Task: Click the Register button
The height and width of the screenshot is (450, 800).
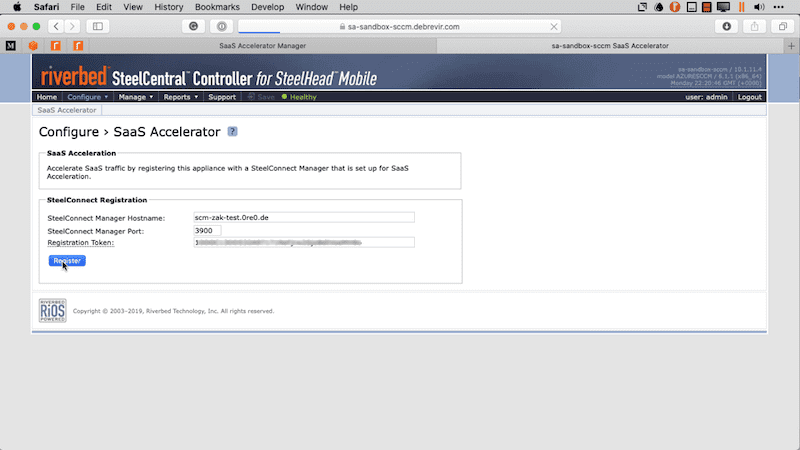Action: [67, 261]
